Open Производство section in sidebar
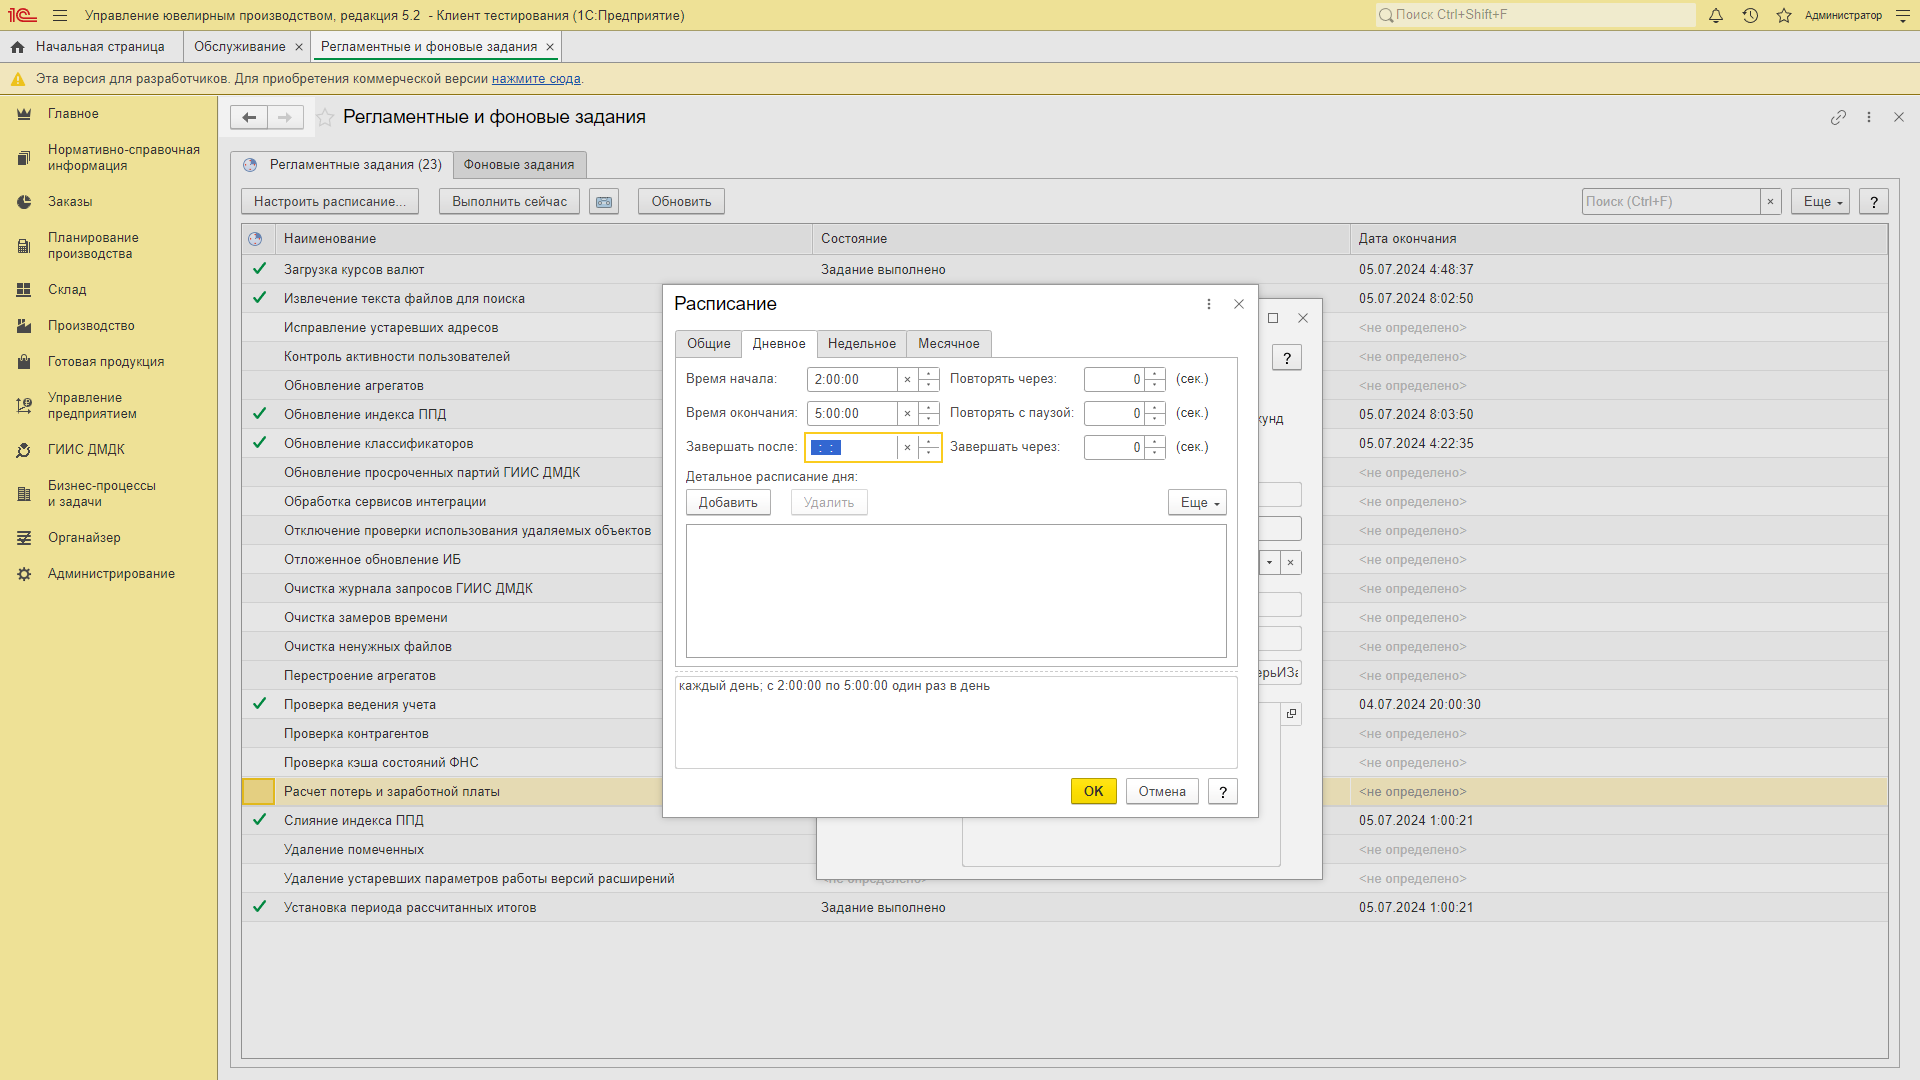 click(x=108, y=326)
